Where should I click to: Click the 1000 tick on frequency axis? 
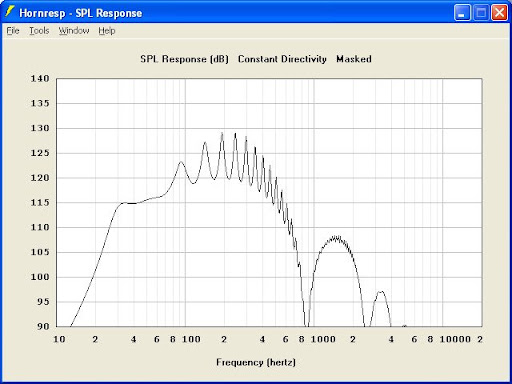[323, 339]
